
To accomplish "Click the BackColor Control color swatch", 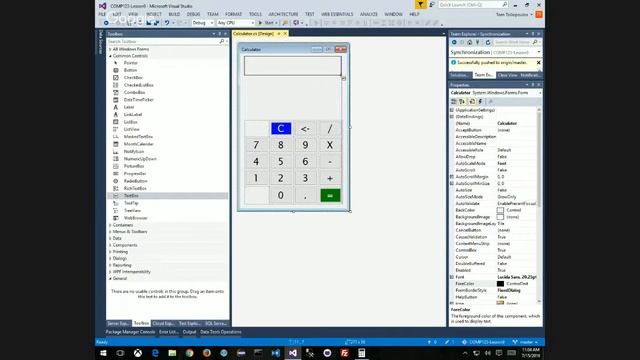I will coord(500,210).
